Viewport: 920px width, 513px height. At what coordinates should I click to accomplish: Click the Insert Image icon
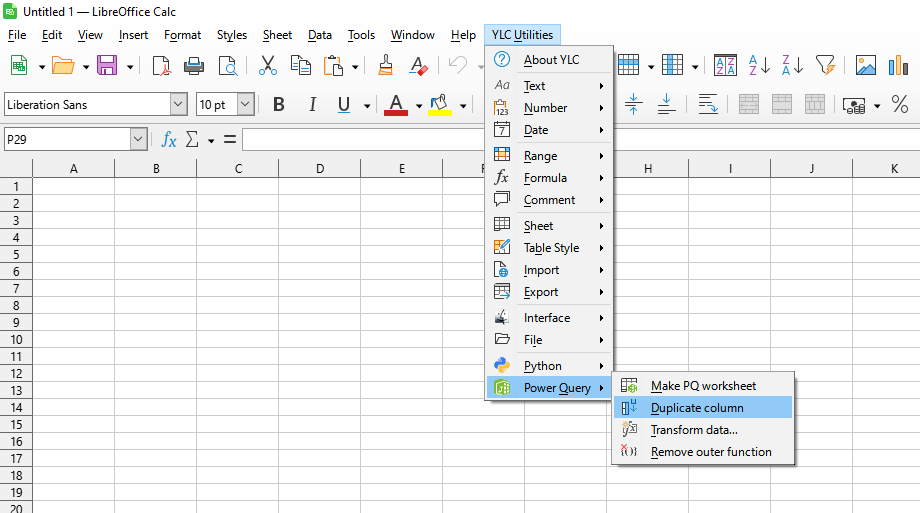(865, 65)
